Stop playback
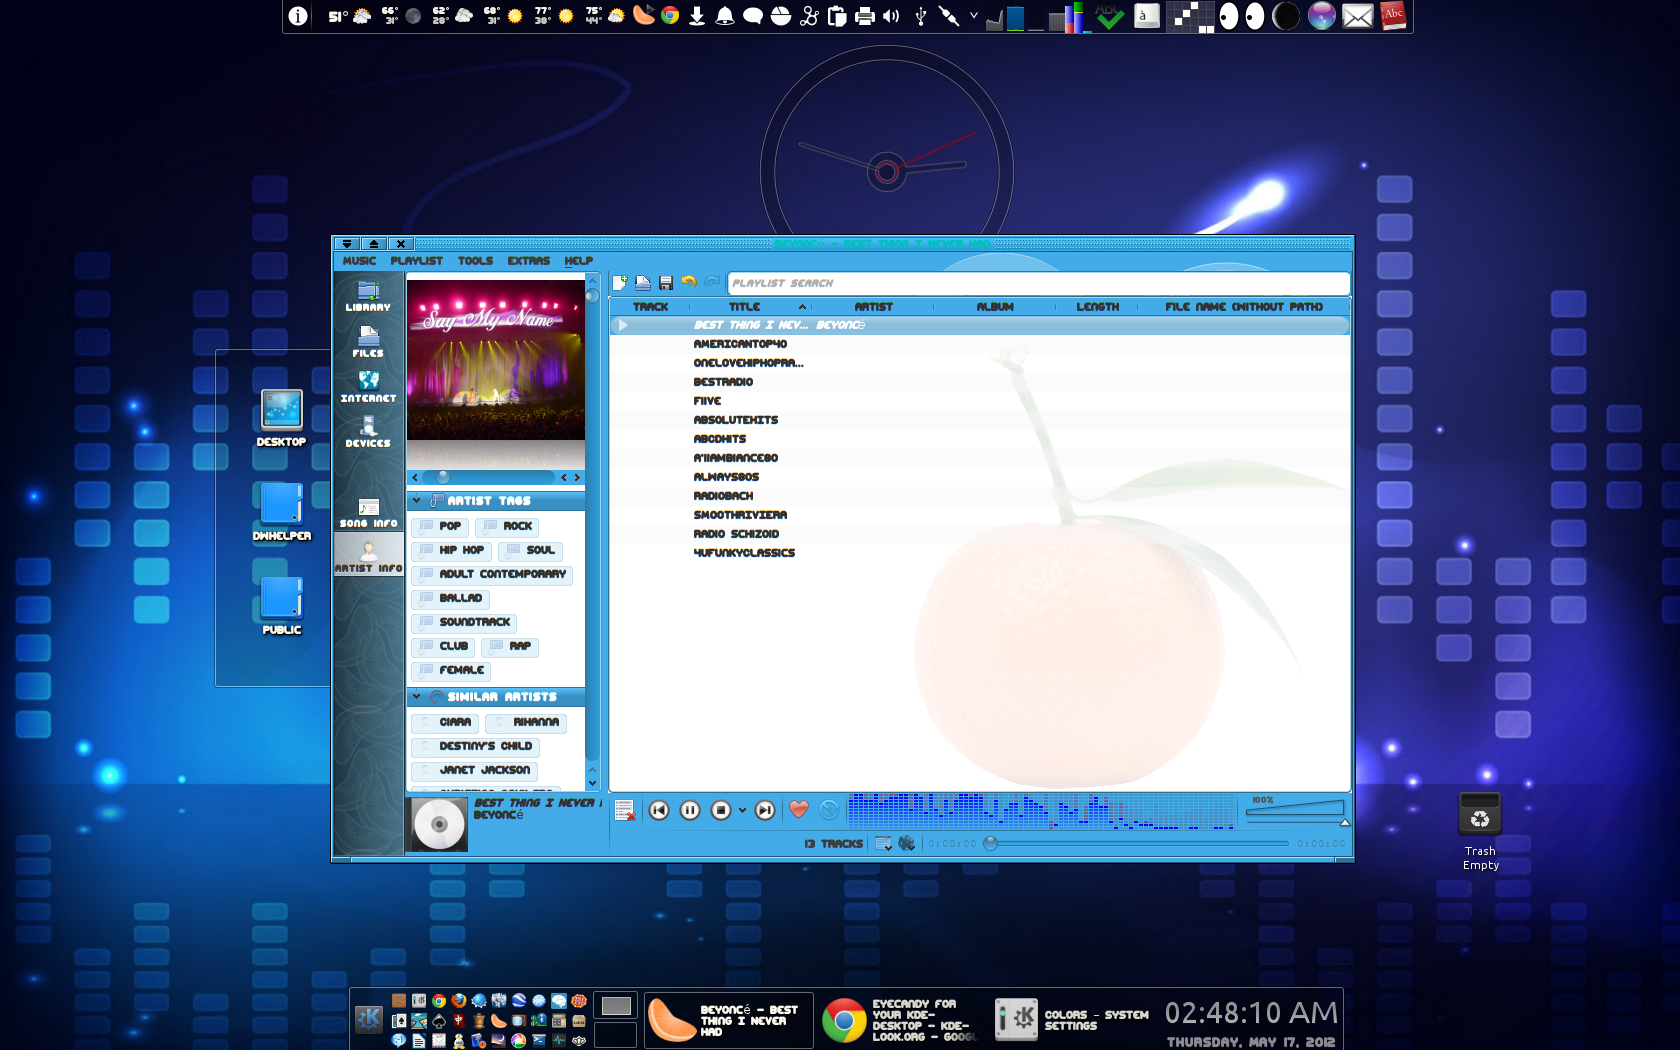This screenshot has width=1680, height=1050. click(721, 810)
